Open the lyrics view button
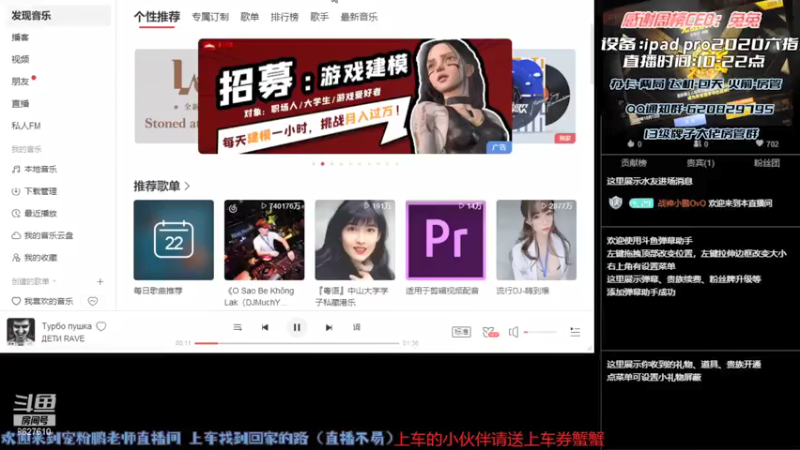This screenshot has height=450, width=800. (x=357, y=327)
